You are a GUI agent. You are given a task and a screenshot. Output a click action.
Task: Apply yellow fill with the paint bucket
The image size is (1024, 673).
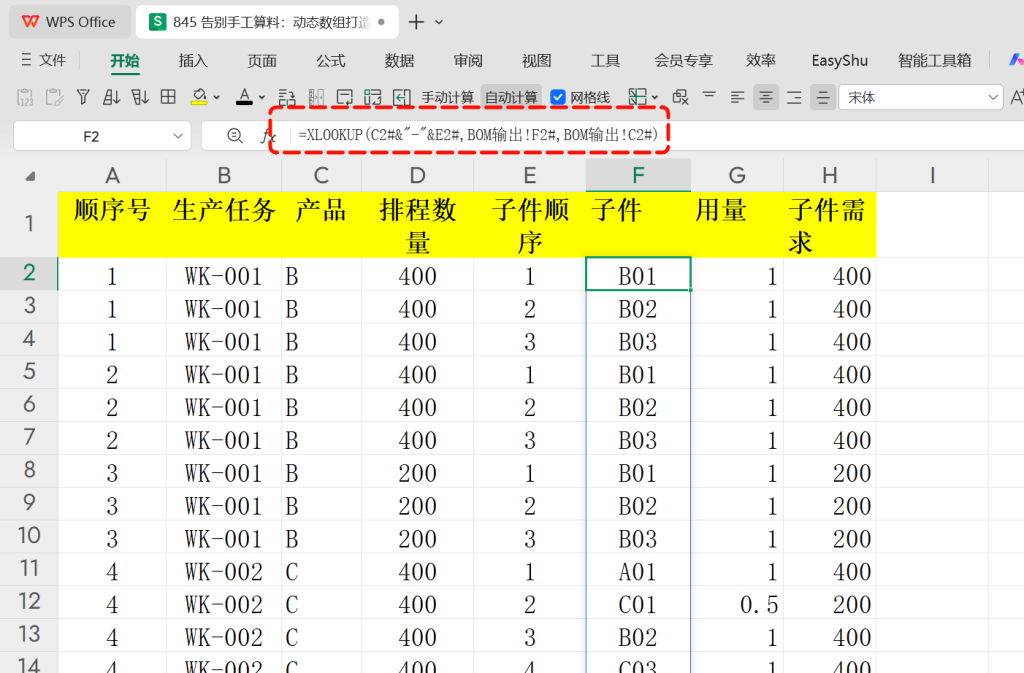199,97
